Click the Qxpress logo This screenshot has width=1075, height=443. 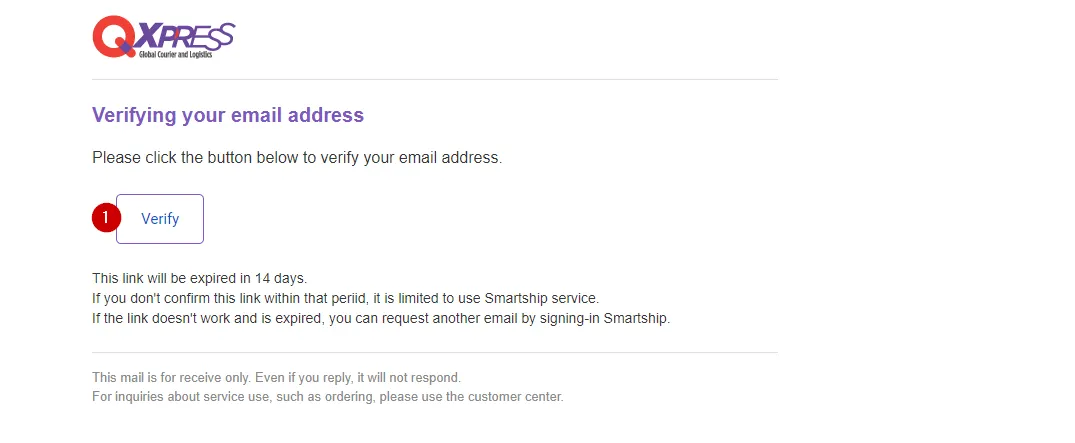[163, 37]
